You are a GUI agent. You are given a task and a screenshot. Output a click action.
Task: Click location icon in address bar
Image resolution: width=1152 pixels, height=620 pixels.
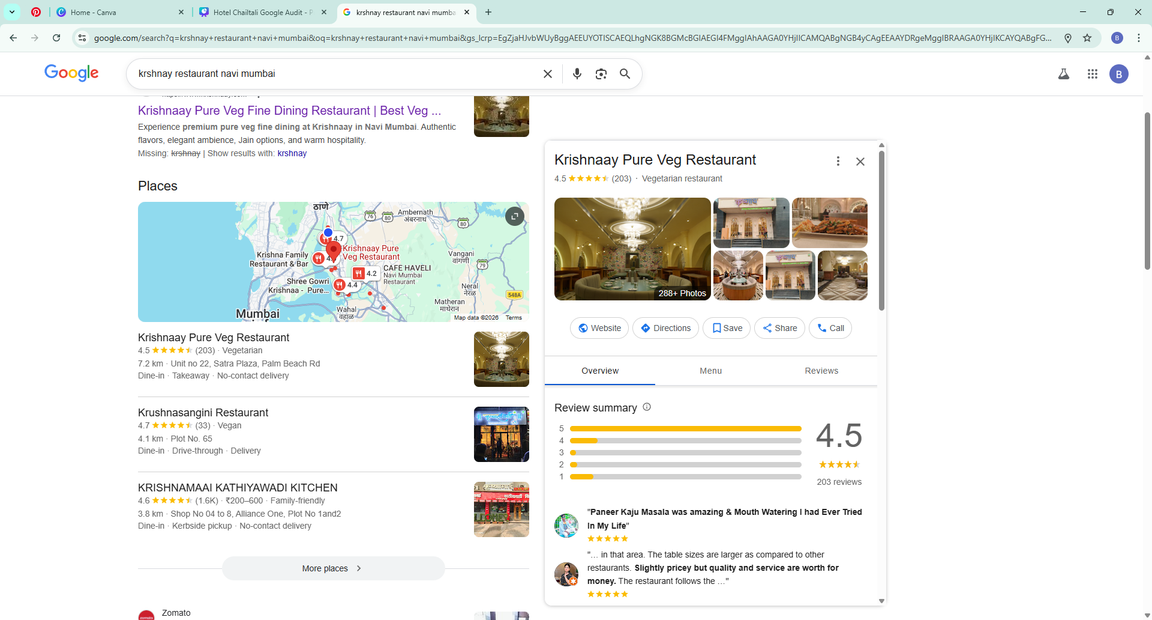[1068, 37]
